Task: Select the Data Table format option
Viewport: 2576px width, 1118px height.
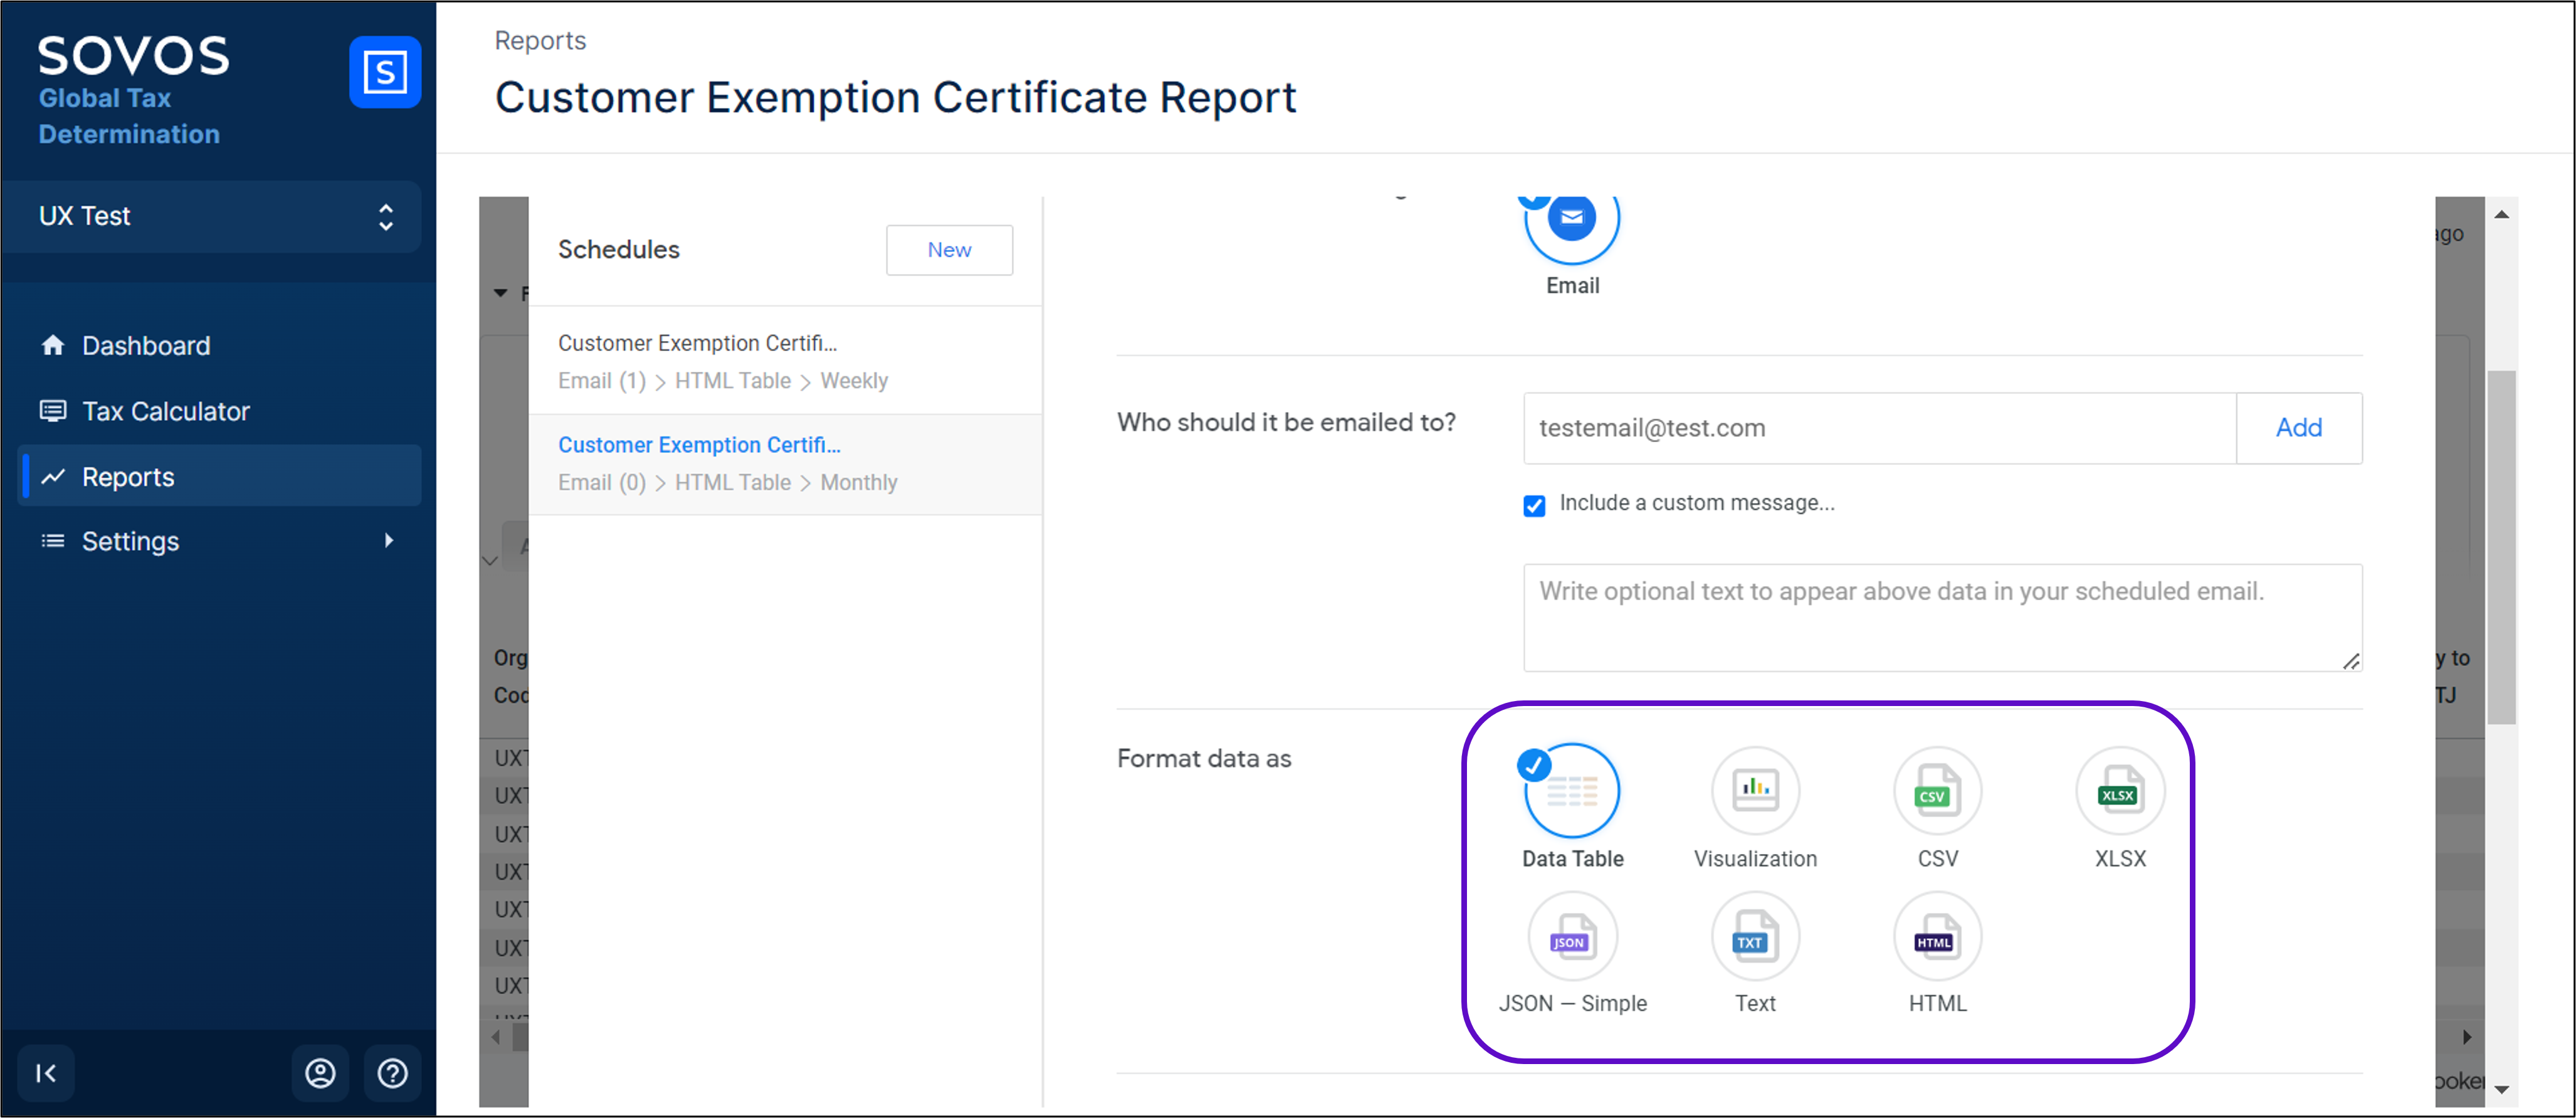Action: click(1572, 791)
